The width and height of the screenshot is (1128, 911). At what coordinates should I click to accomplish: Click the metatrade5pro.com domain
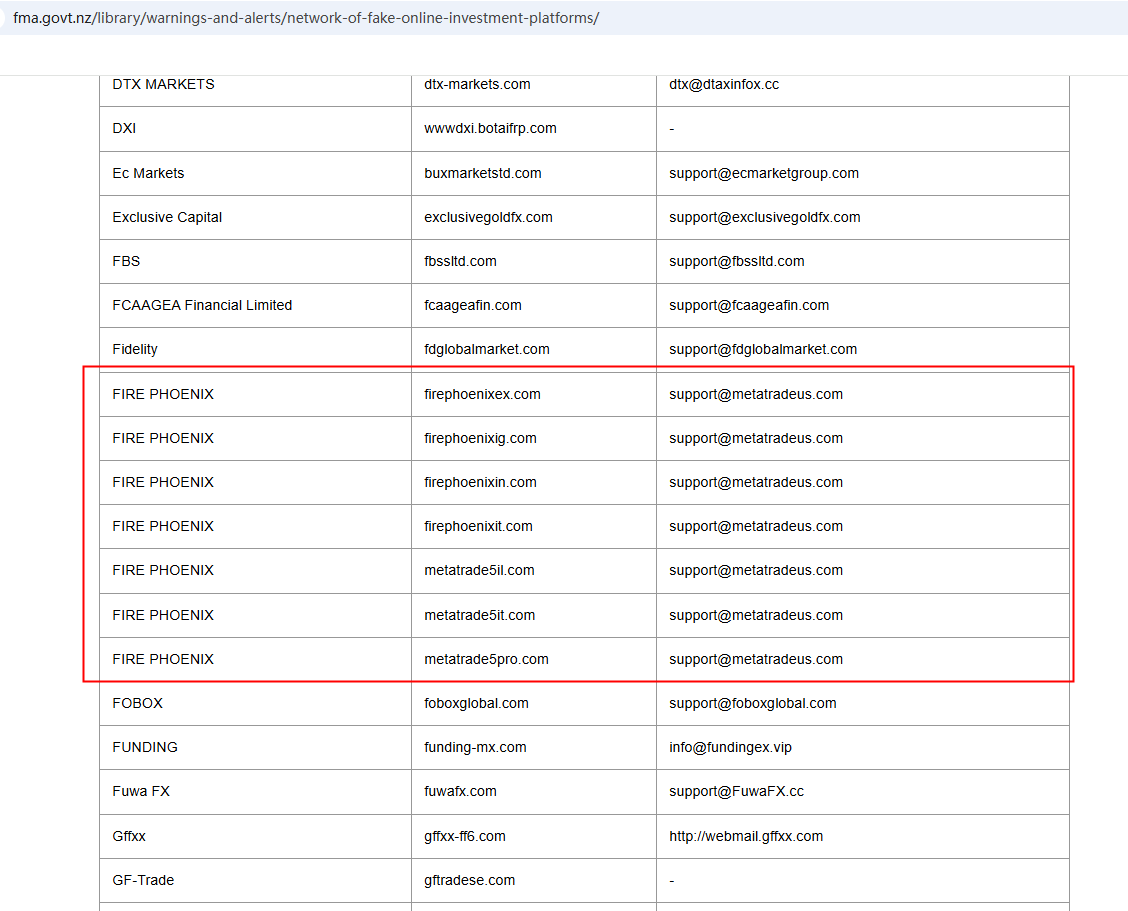pyautogui.click(x=486, y=659)
